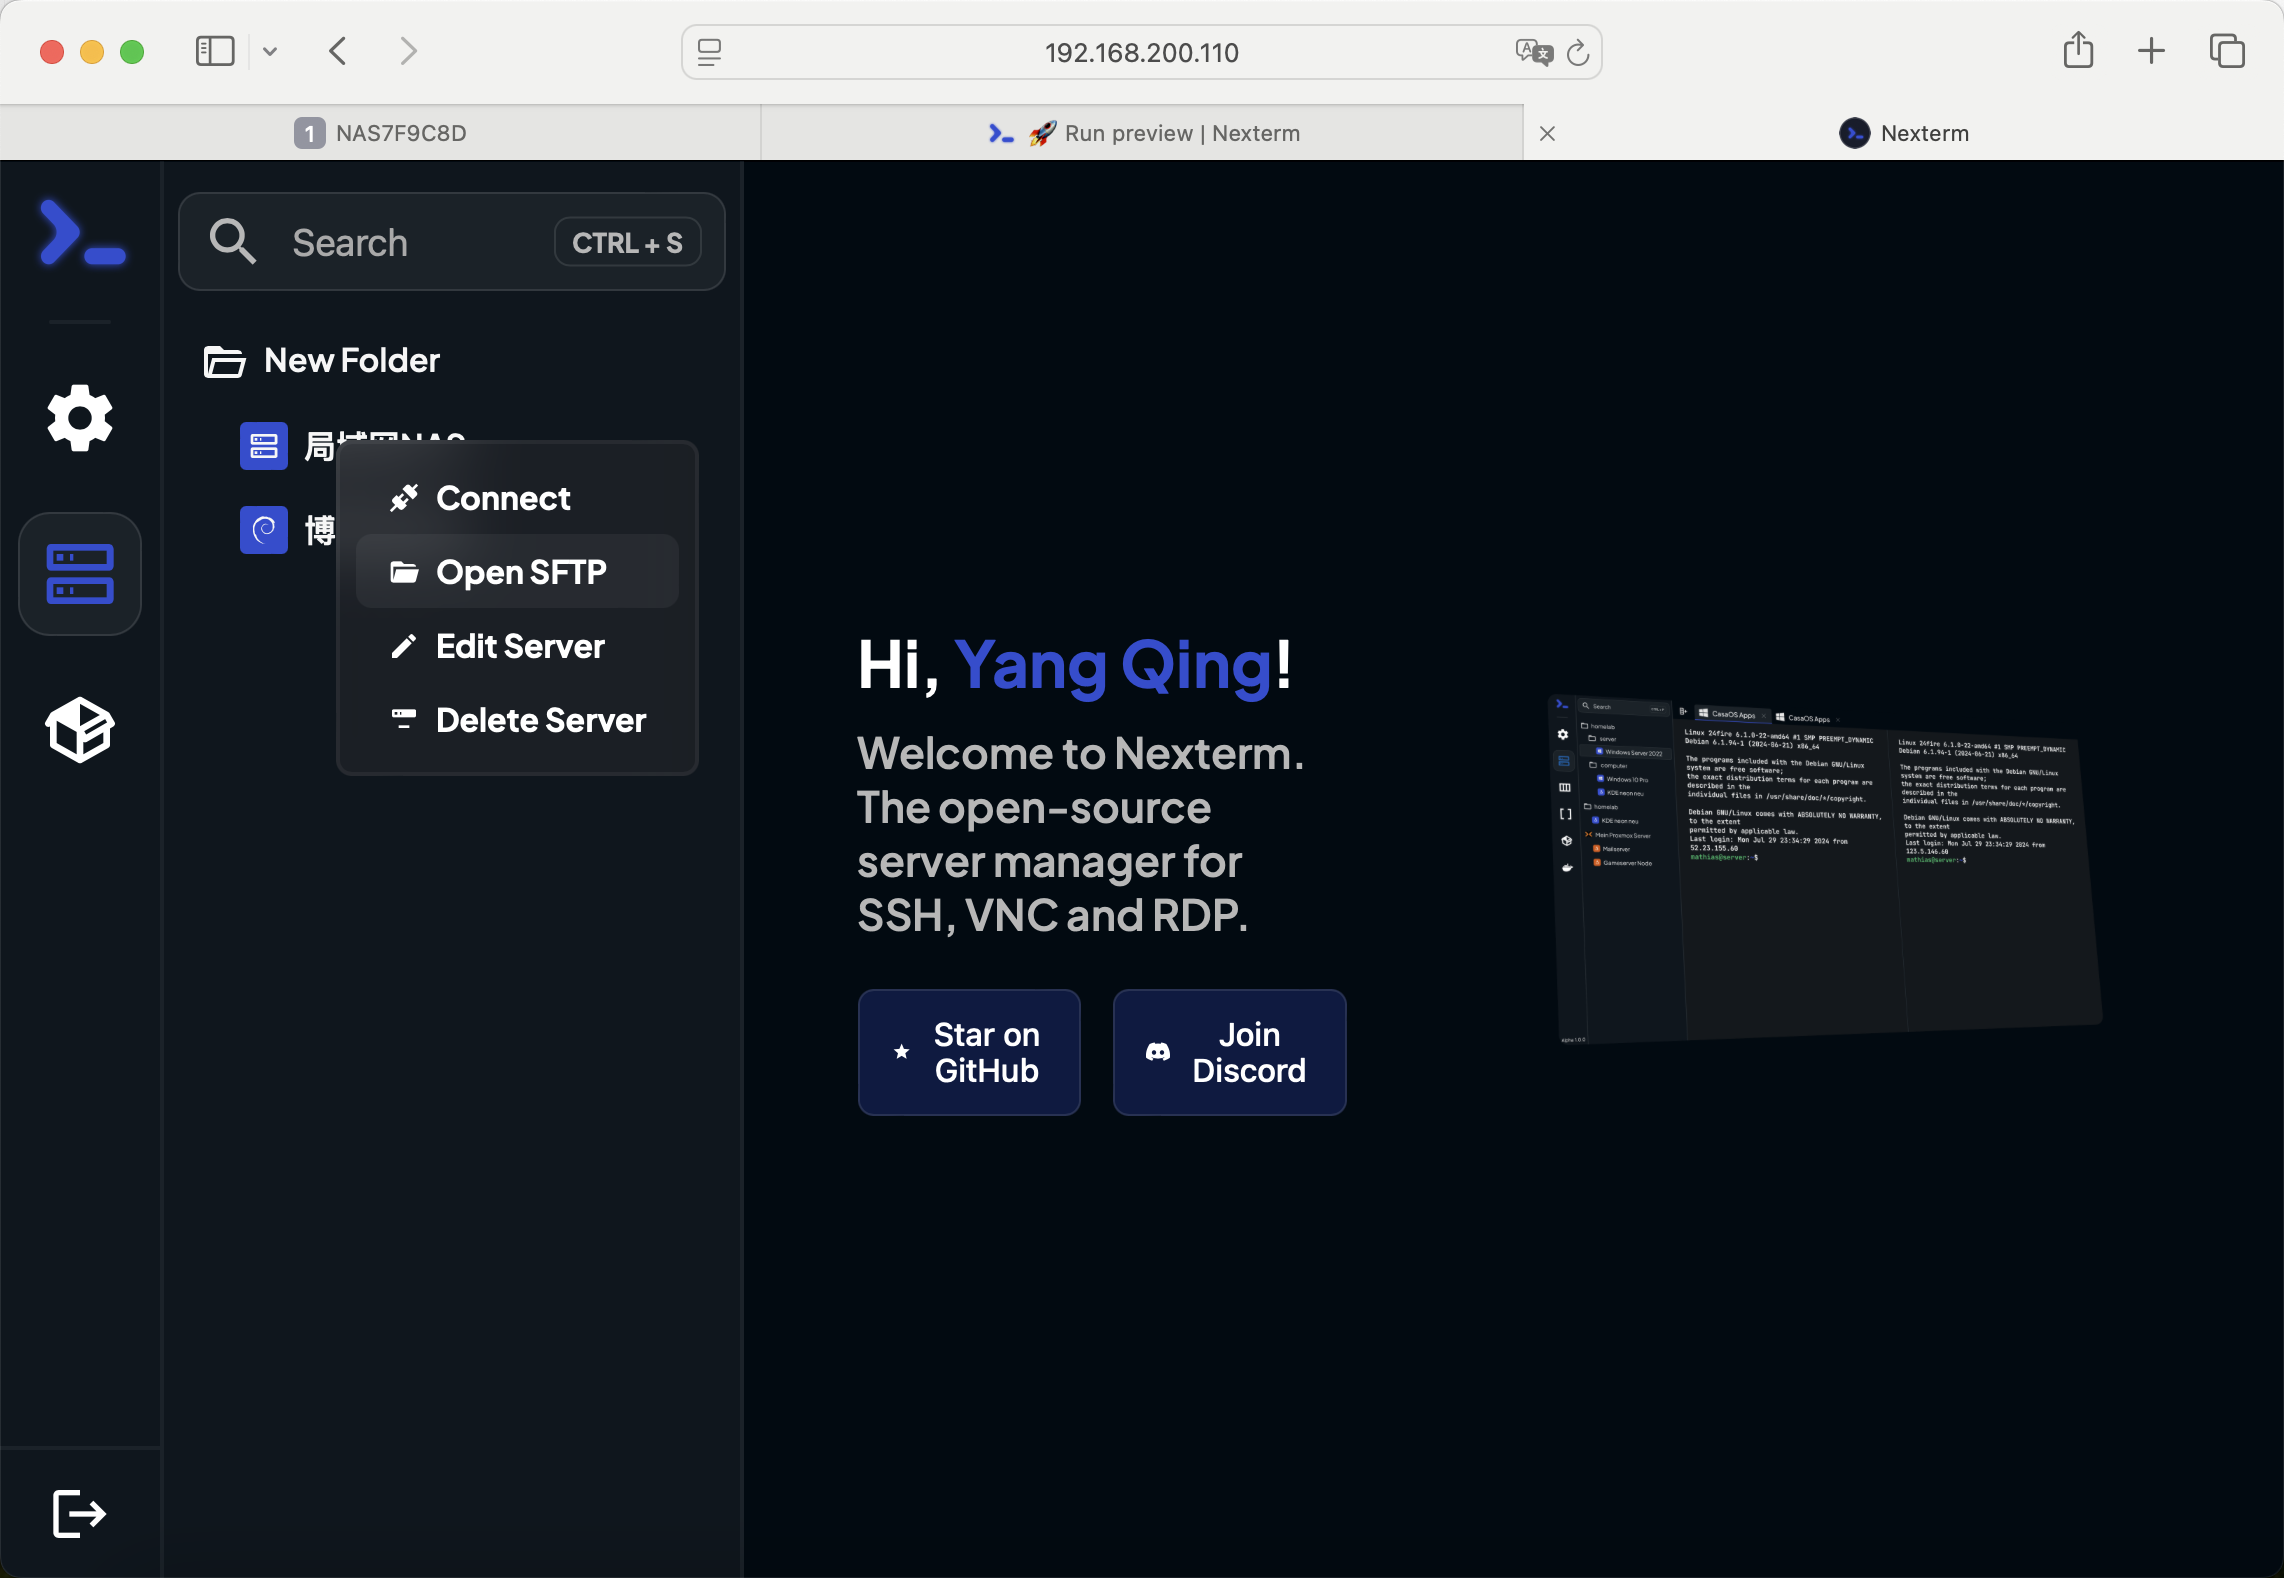The width and height of the screenshot is (2284, 1578).
Task: Click the Nexterm logo icon
Action: pyautogui.click(x=82, y=234)
